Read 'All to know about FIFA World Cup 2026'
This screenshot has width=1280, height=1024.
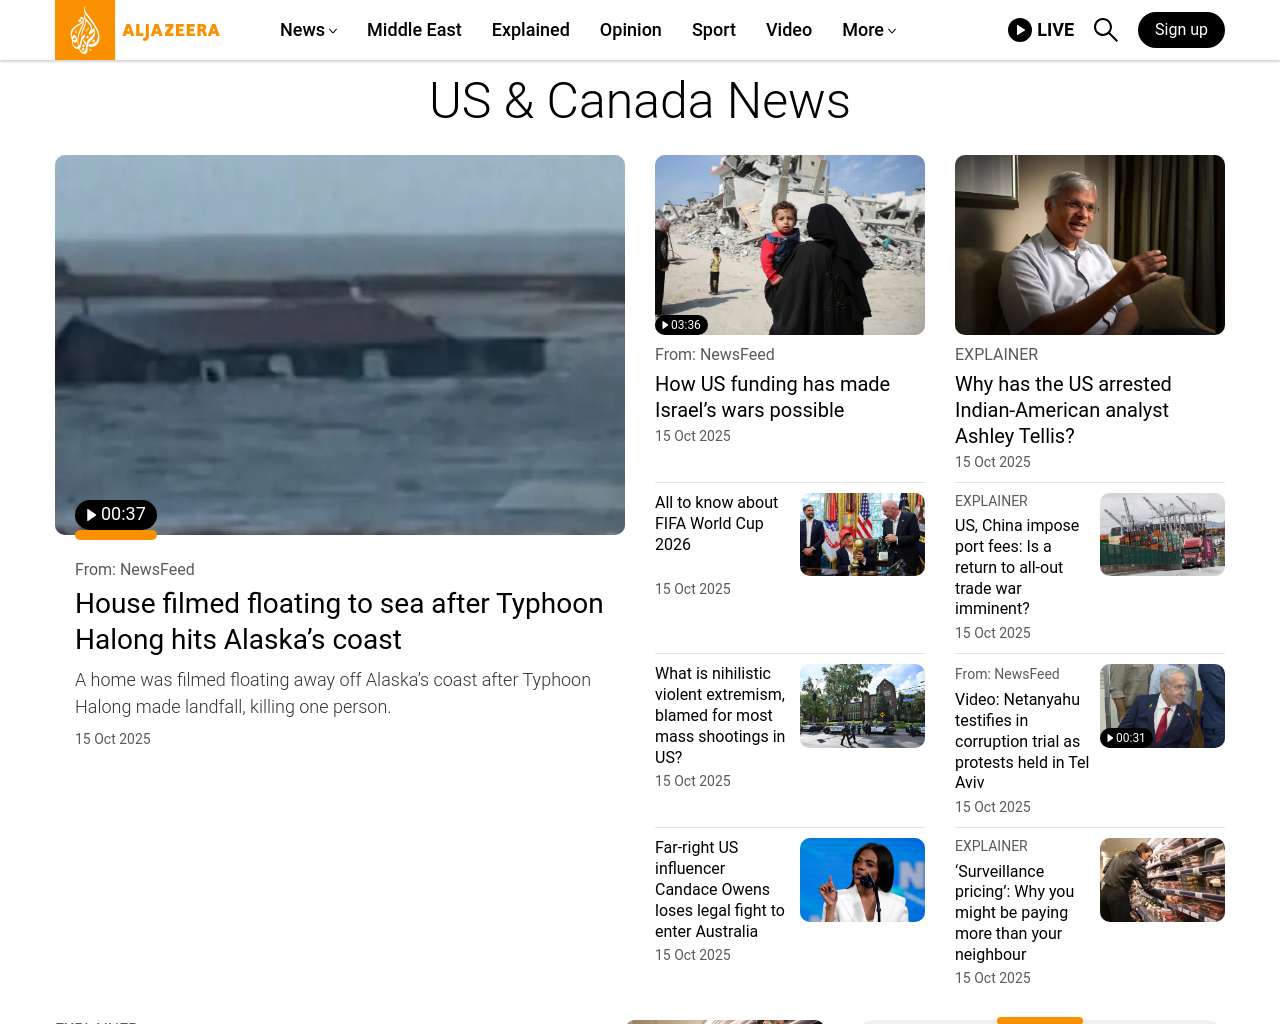[716, 523]
